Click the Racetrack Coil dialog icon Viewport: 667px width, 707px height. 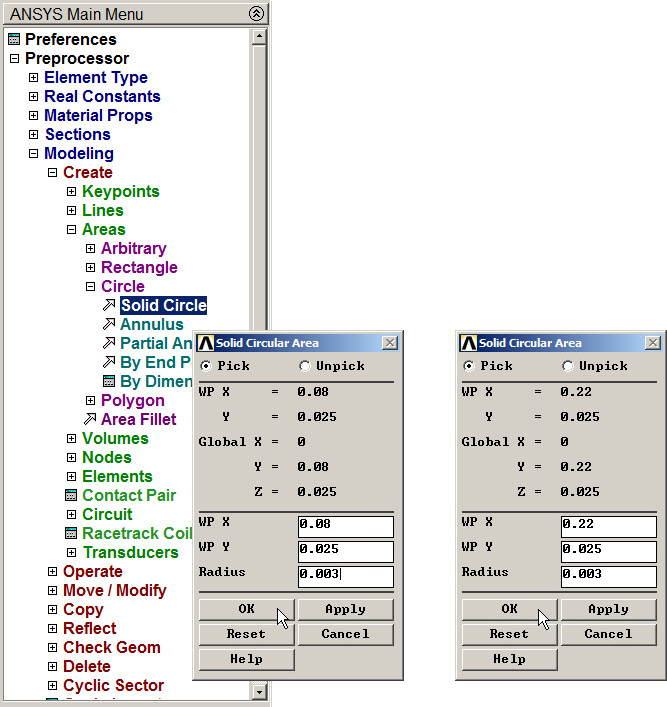point(71,533)
